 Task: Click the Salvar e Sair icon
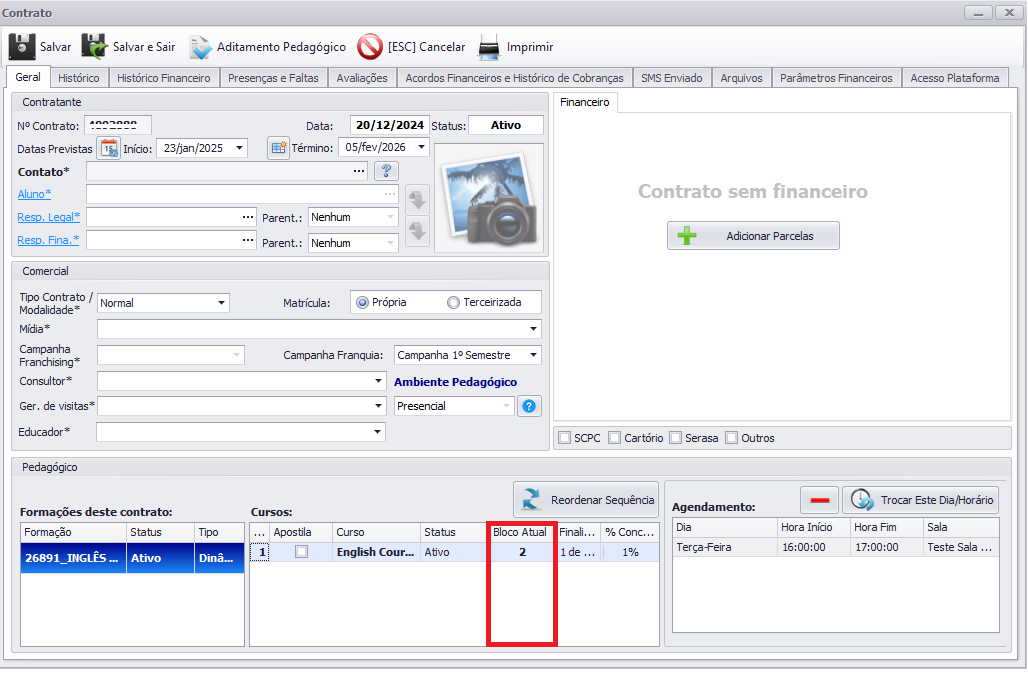[95, 47]
